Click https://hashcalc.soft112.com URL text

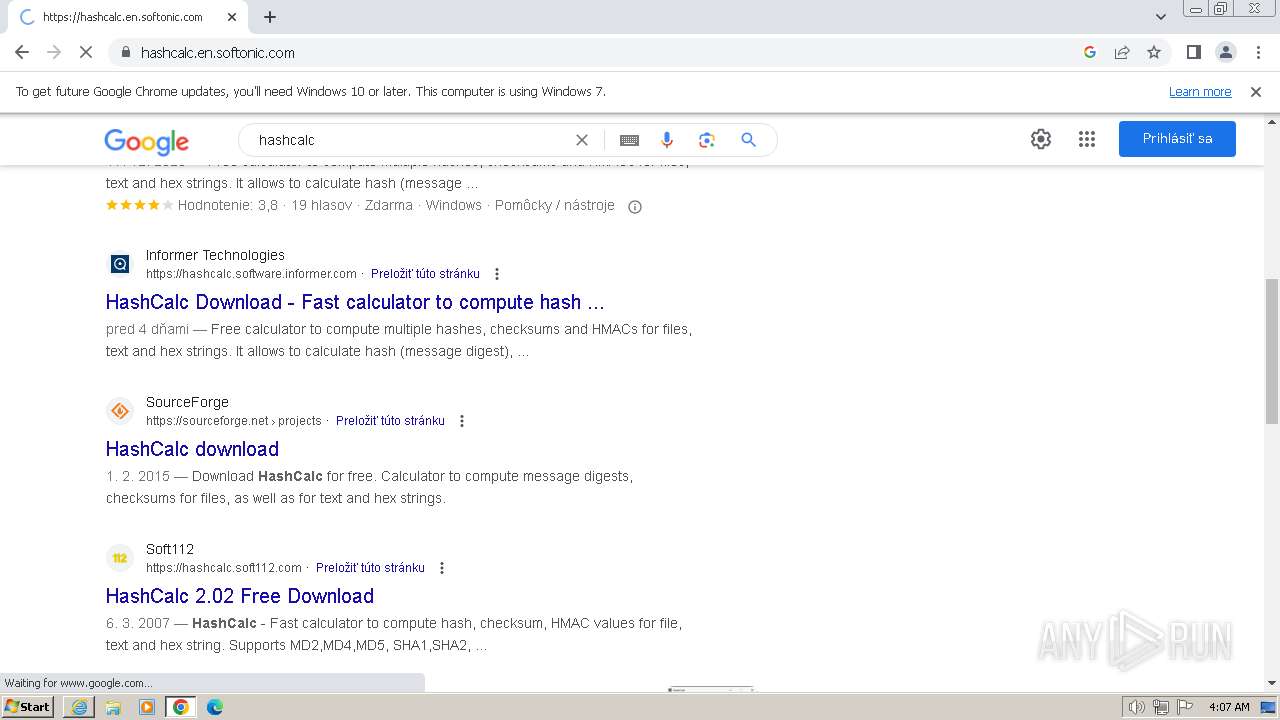pos(224,568)
